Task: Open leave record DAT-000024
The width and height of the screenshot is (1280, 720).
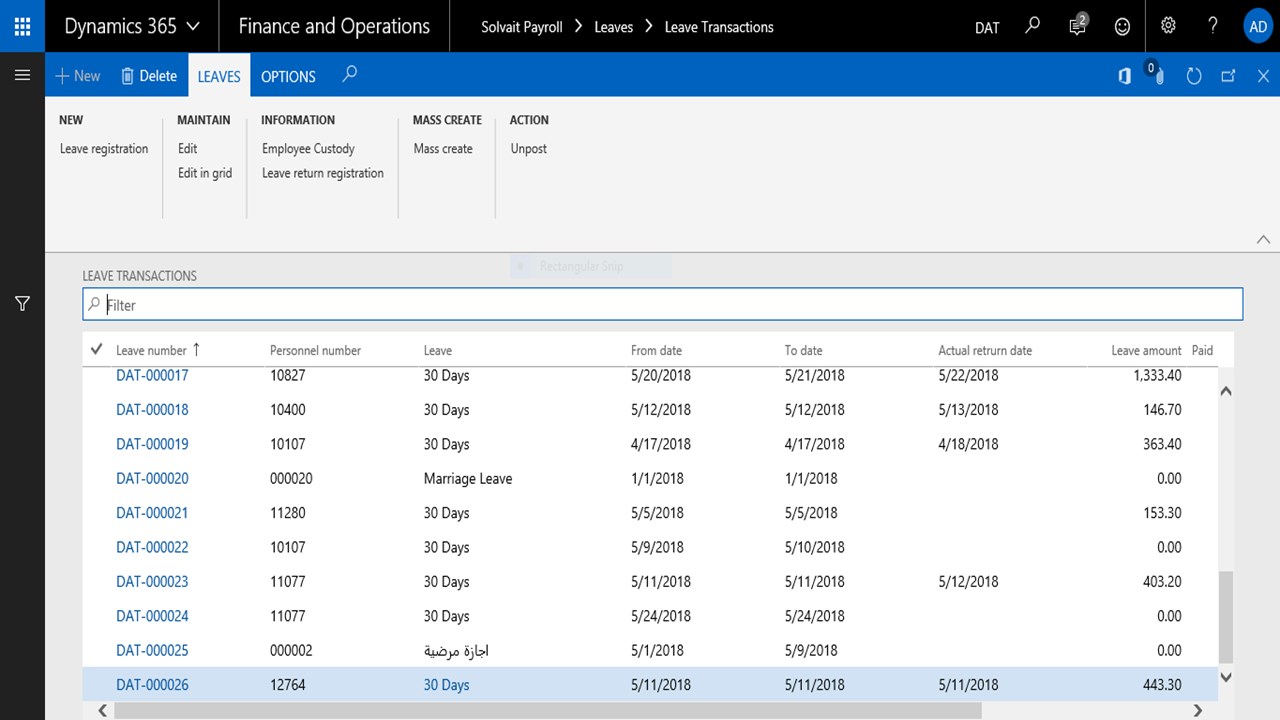Action: coord(152,616)
